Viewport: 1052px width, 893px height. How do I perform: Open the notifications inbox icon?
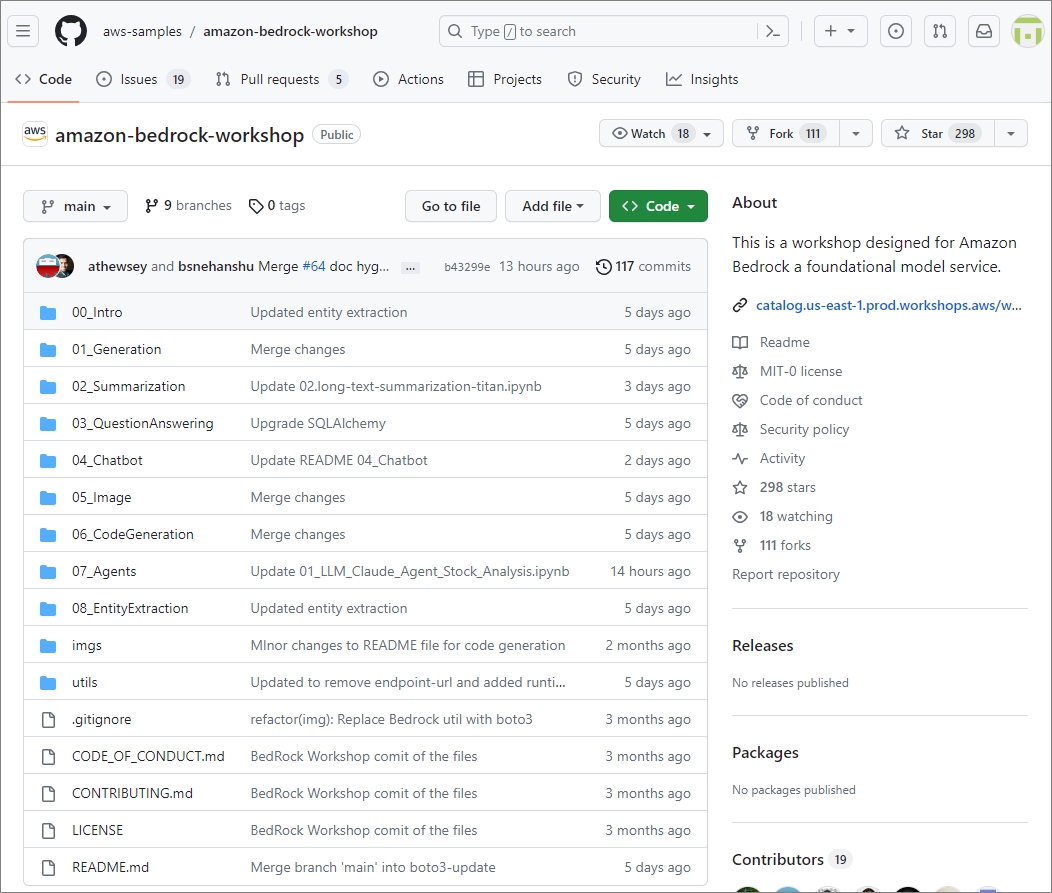click(984, 32)
